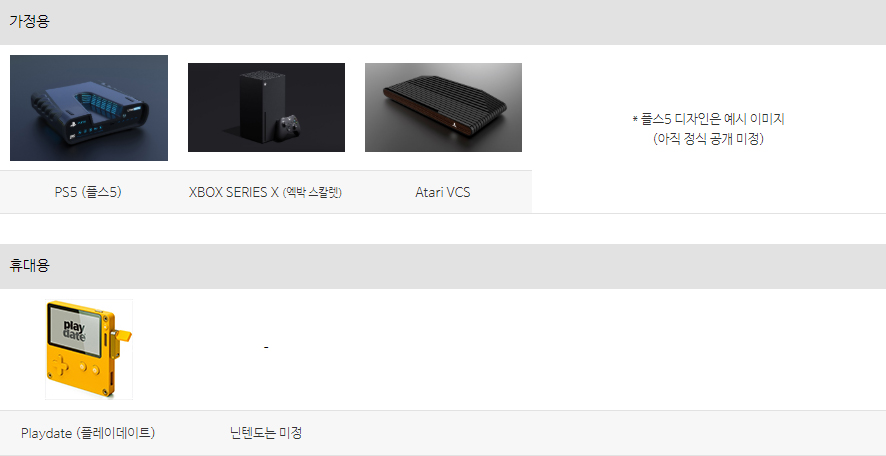886x456 pixels.
Task: Click the Xbox controller in the image
Action: click(x=289, y=126)
